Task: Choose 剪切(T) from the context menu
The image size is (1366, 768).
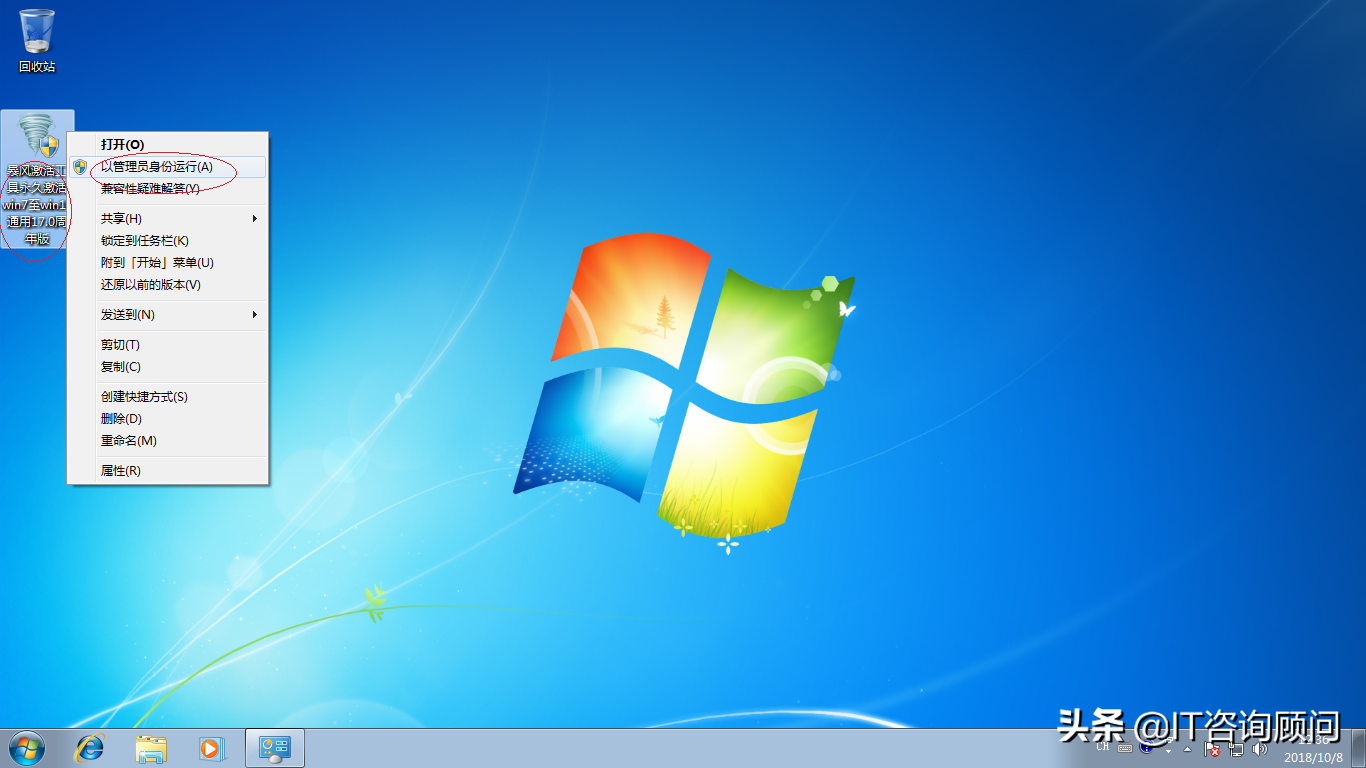Action: coord(167,344)
